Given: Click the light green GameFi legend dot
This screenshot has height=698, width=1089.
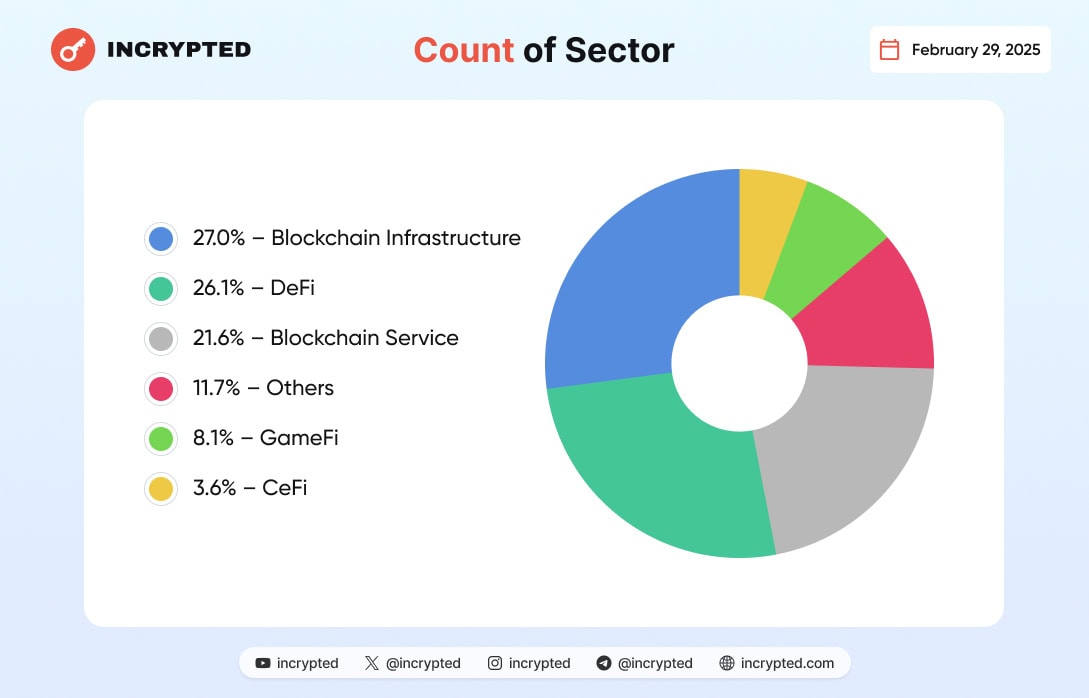Looking at the screenshot, I should point(161,438).
